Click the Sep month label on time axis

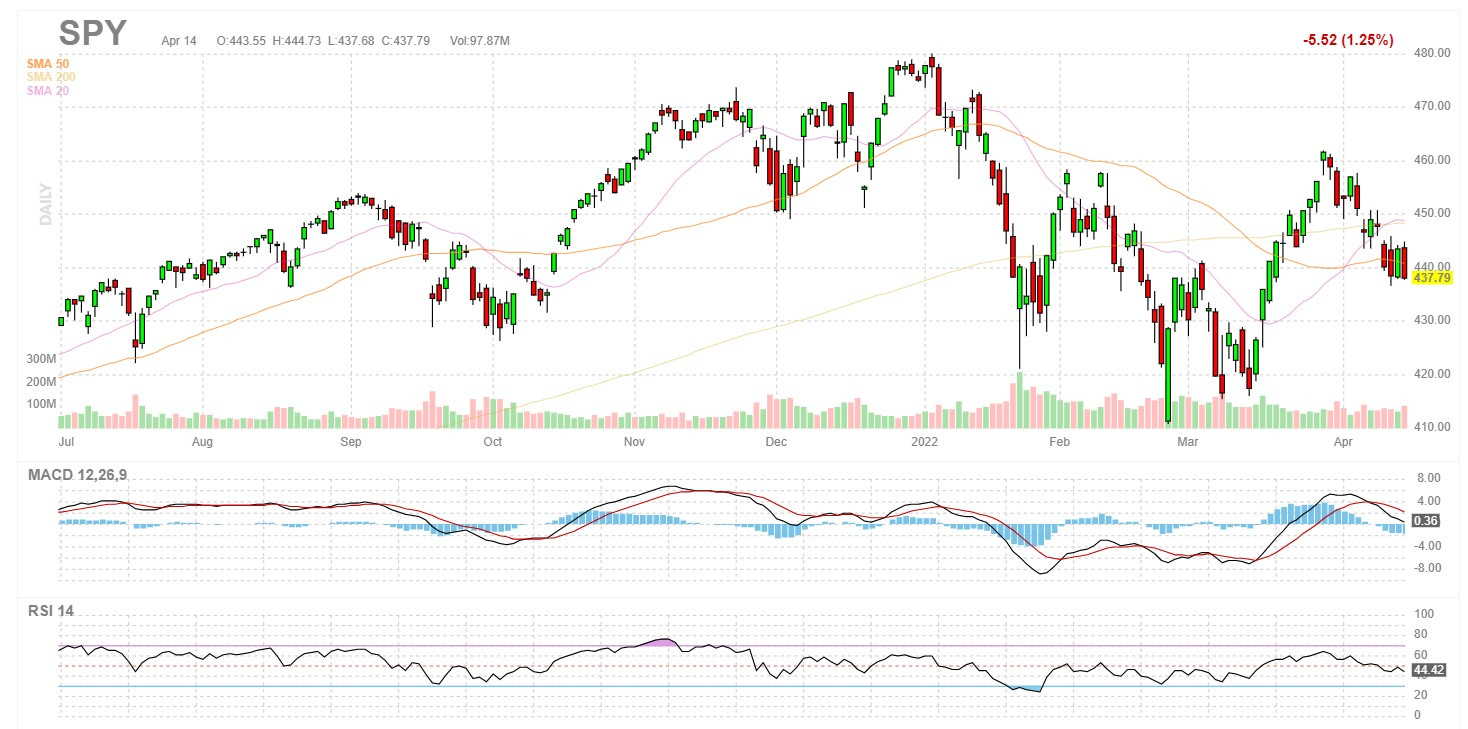(x=350, y=441)
